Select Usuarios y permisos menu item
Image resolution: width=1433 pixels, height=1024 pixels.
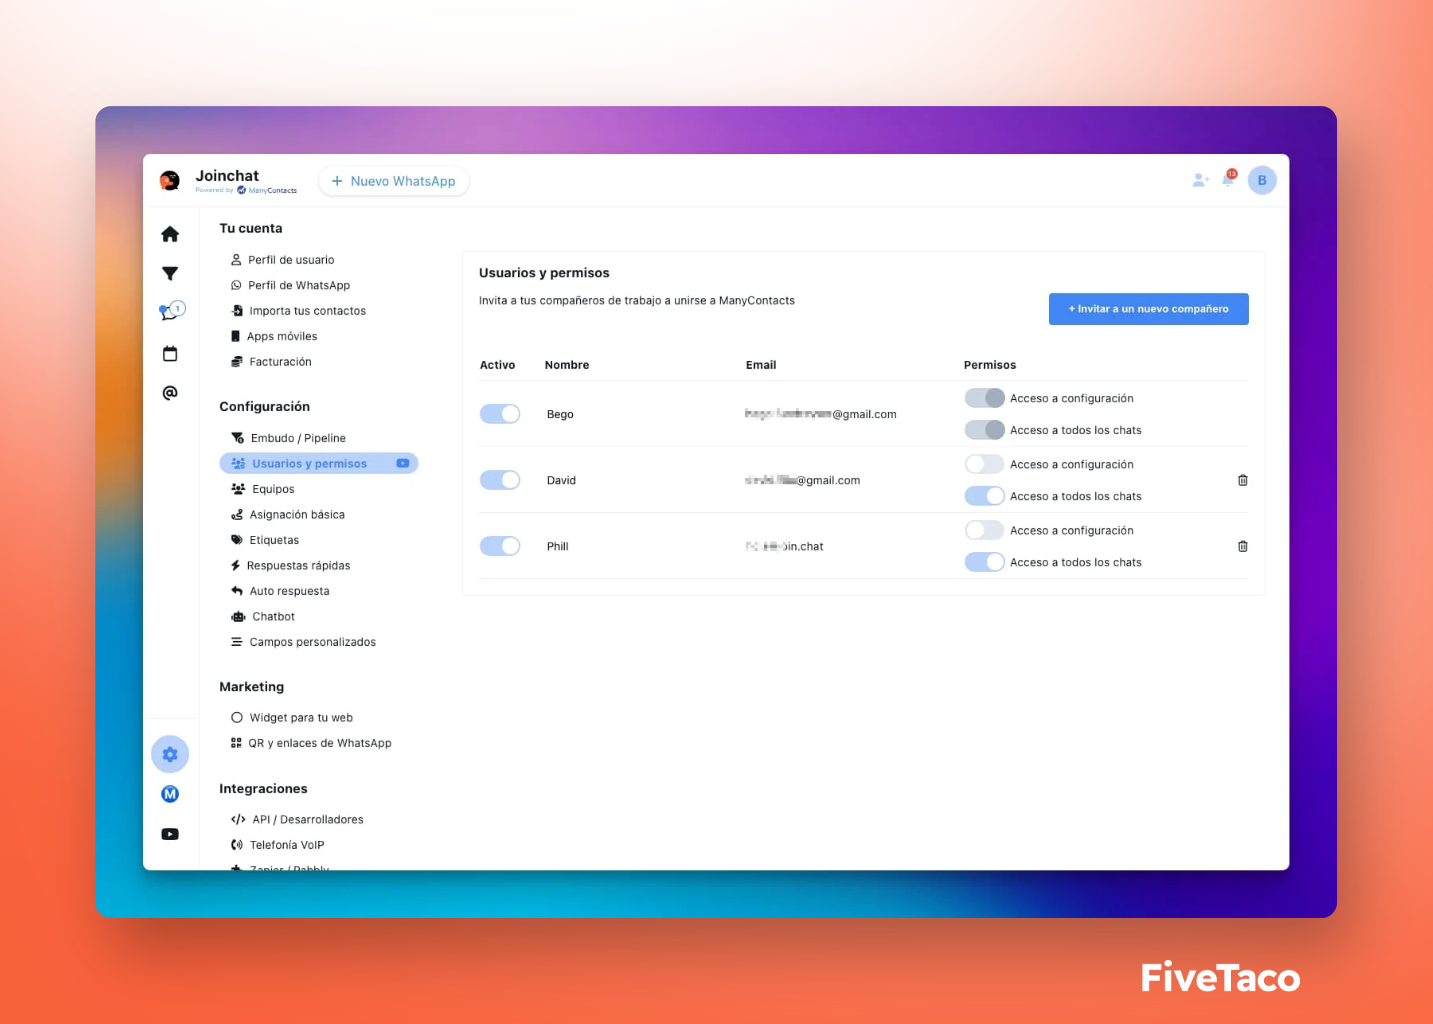point(318,463)
